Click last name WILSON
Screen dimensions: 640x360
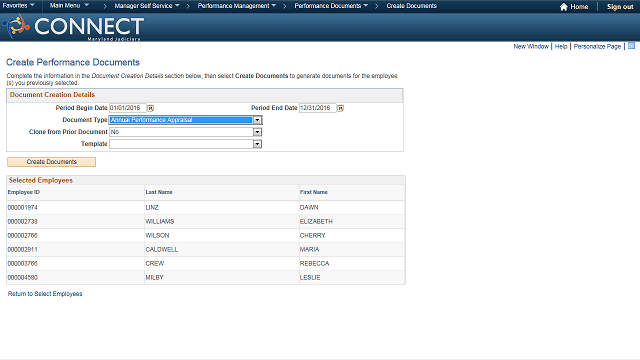(x=157, y=236)
